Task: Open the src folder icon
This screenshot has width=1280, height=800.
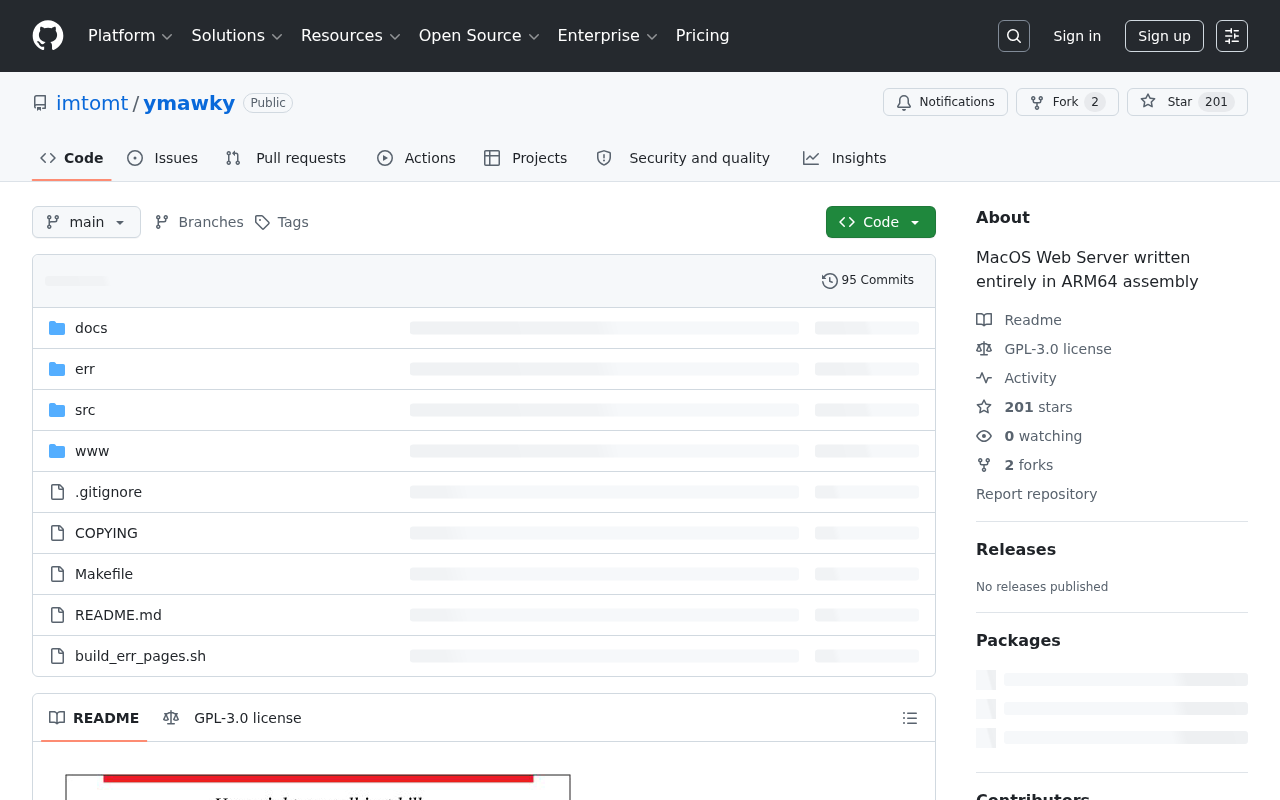Action: click(x=57, y=410)
